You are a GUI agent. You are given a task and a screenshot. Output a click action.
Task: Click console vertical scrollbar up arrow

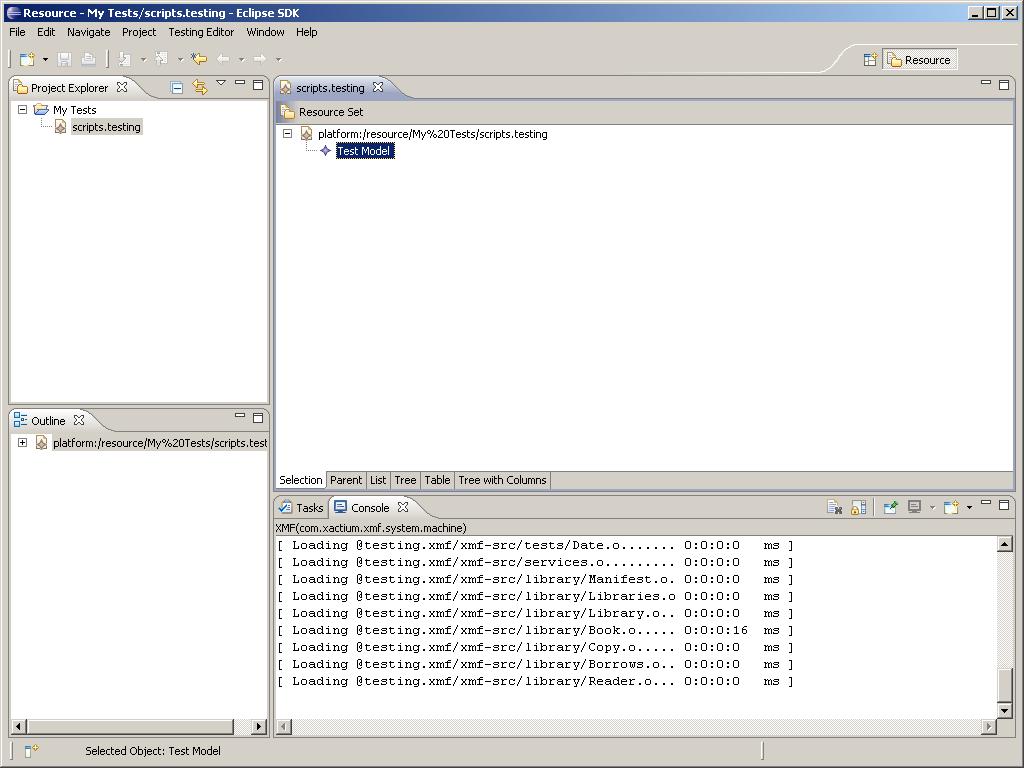(1004, 545)
